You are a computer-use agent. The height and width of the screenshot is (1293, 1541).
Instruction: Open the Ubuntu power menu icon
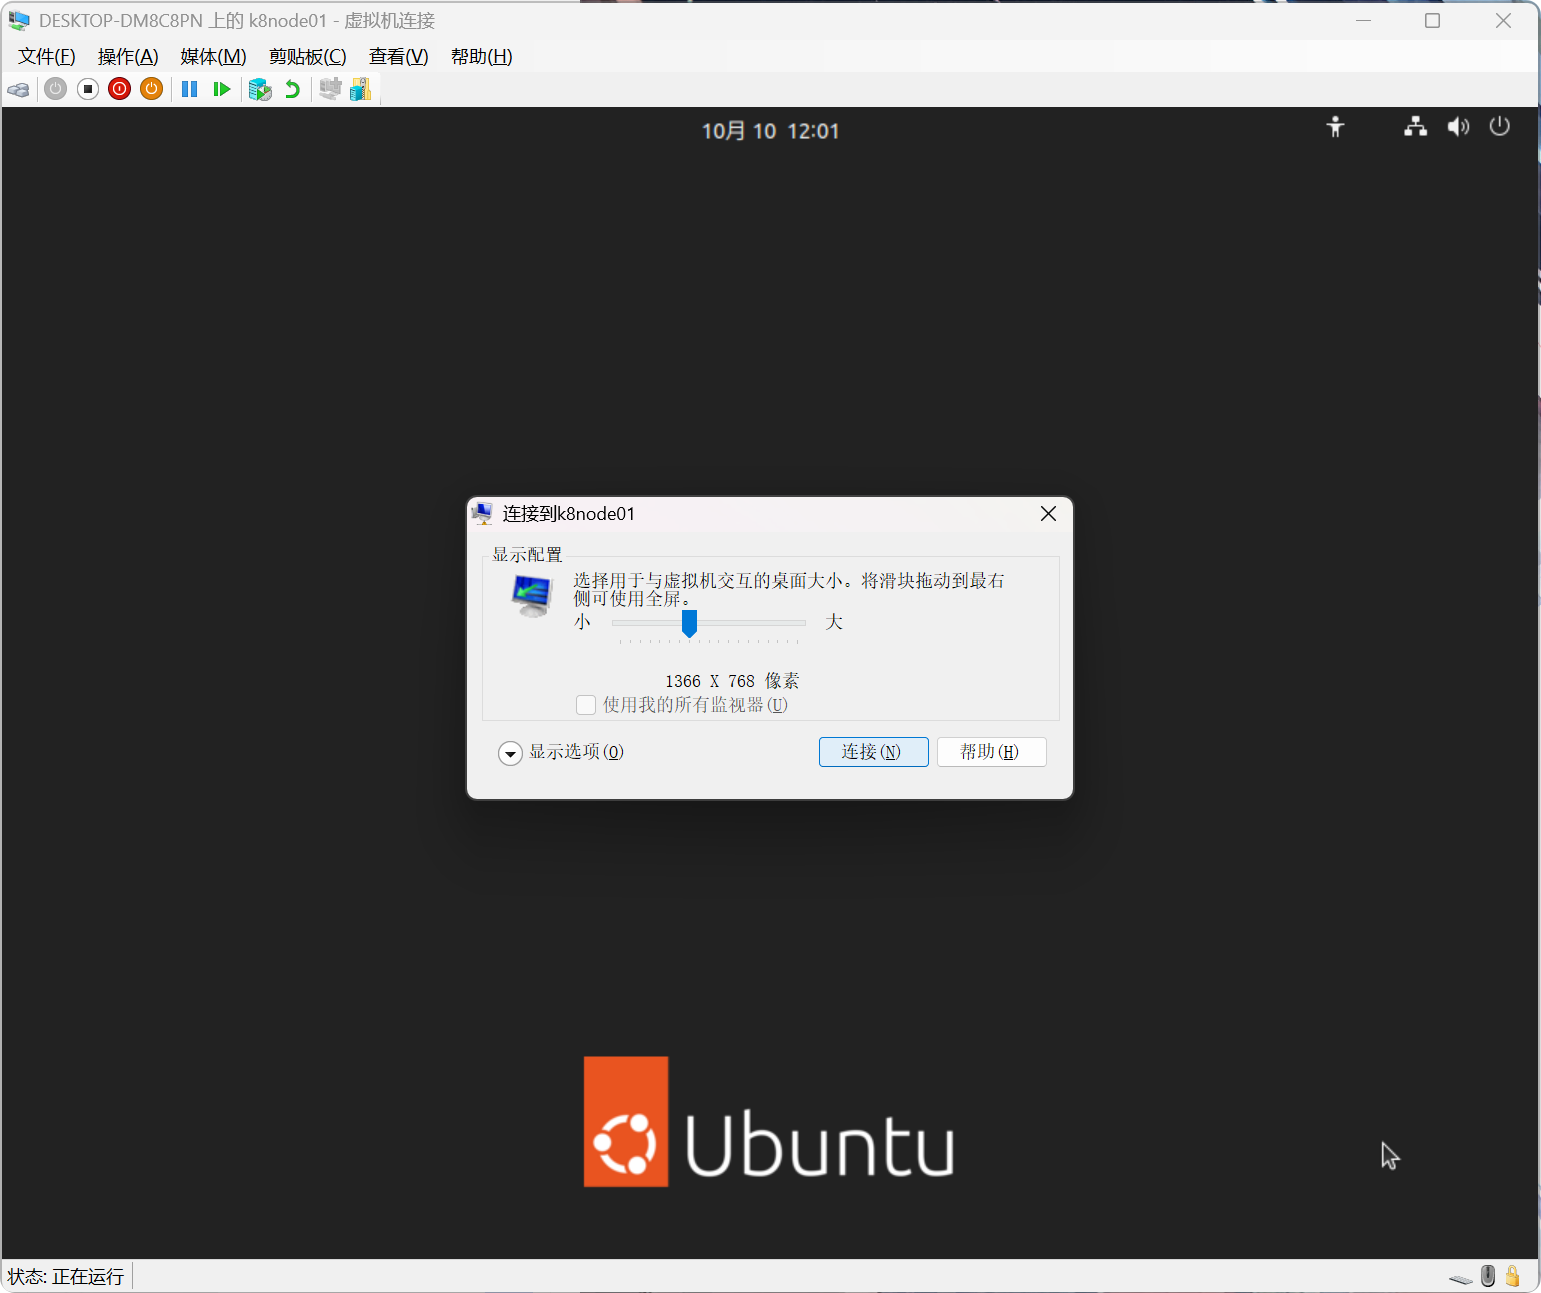click(1499, 126)
